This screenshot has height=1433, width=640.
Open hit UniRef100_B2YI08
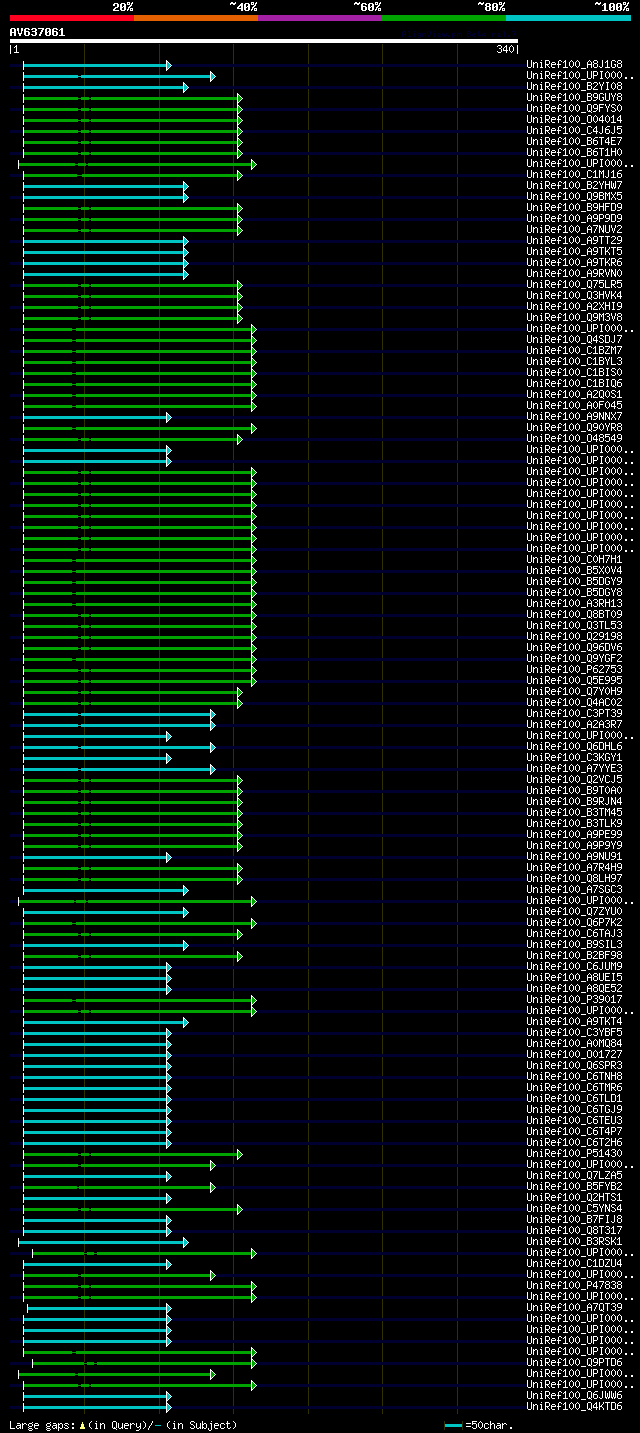(x=574, y=87)
